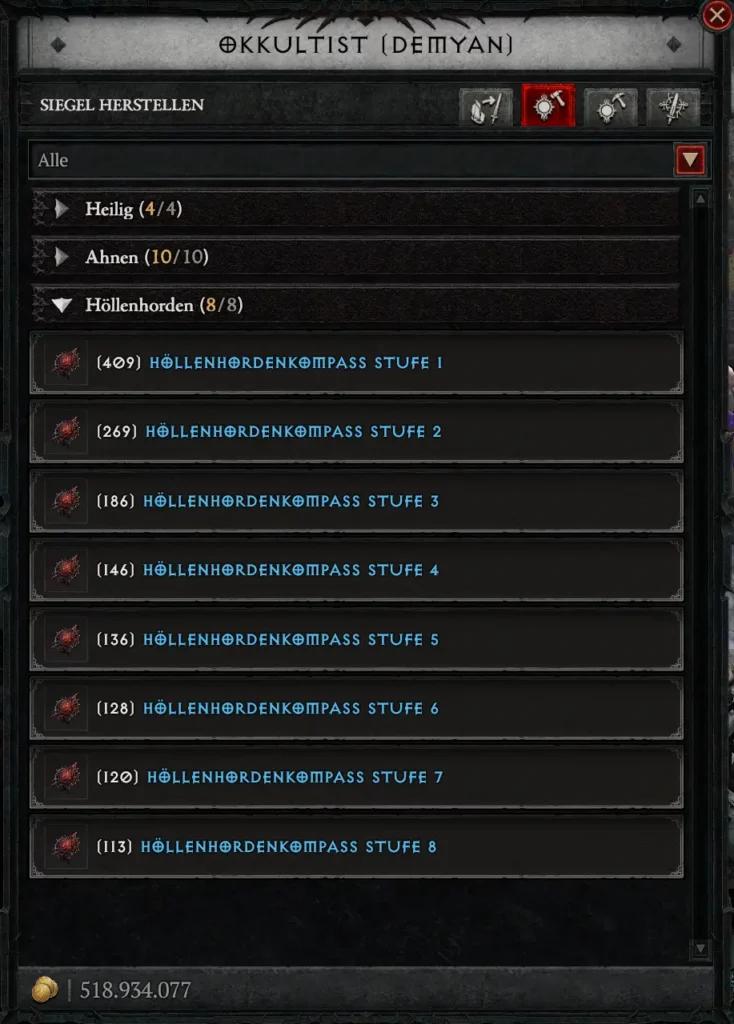Screen dimensions: 734x1024
Task: Click the gold coins currency icon
Action: 44,989
